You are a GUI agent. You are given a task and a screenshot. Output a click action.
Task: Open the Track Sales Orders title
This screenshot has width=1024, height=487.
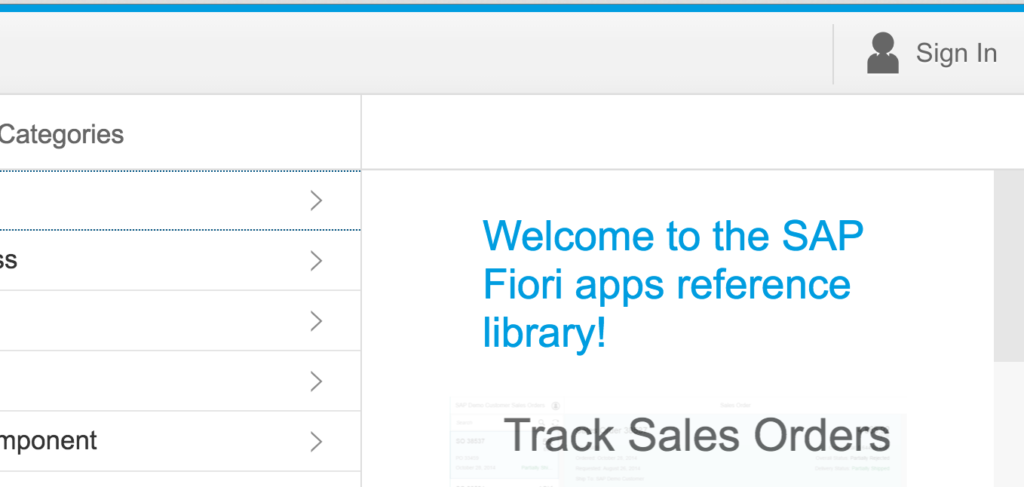click(697, 435)
